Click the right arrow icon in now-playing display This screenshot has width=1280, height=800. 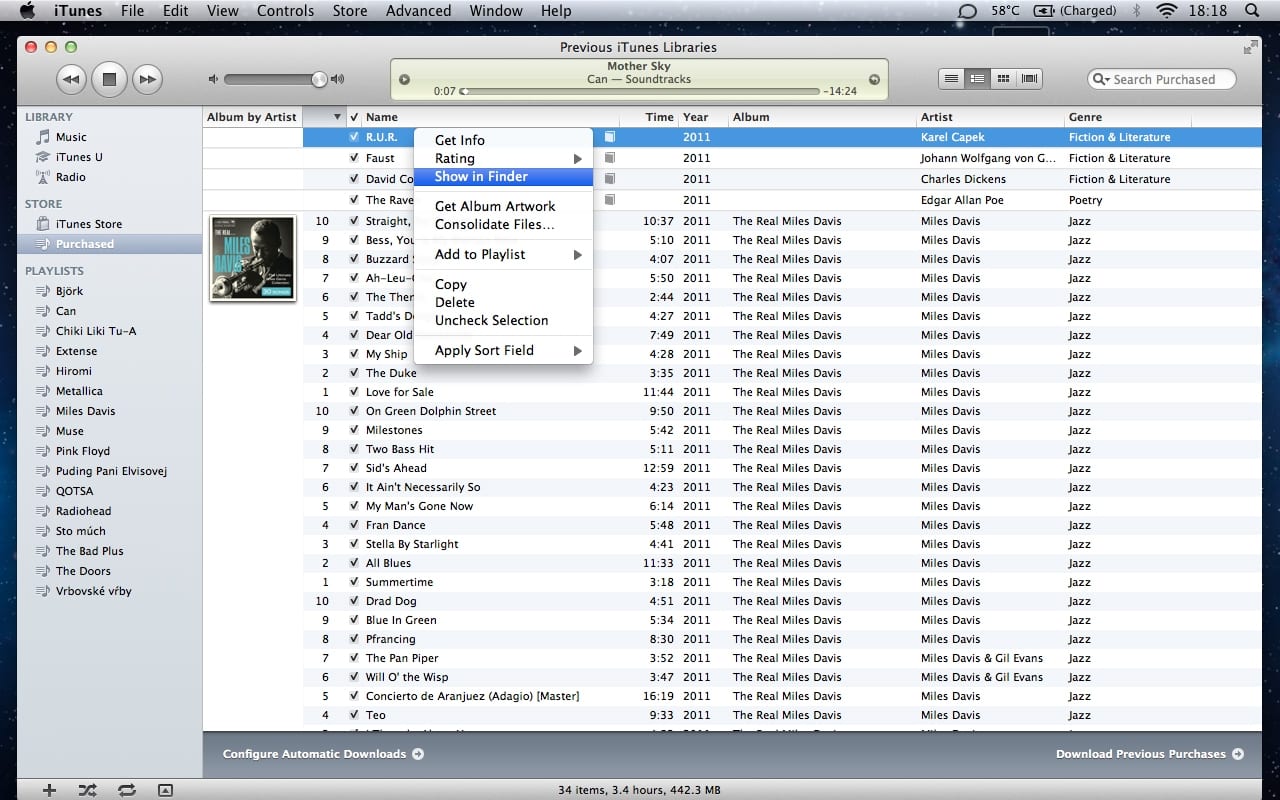pos(874,79)
